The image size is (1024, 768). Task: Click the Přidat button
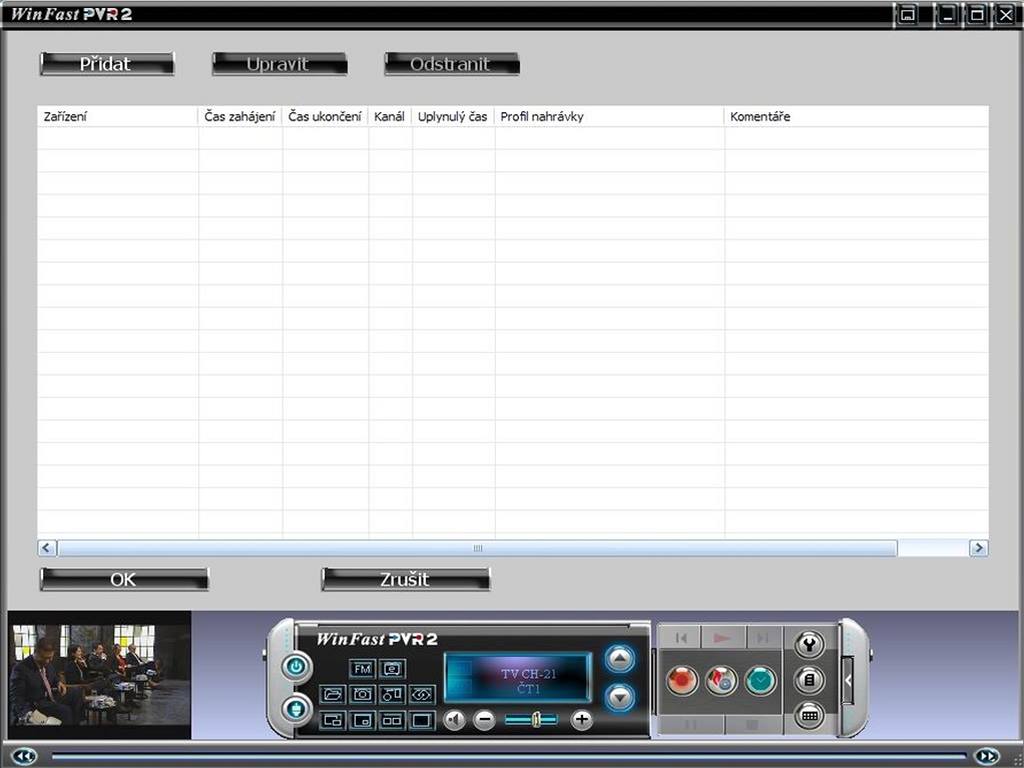107,64
